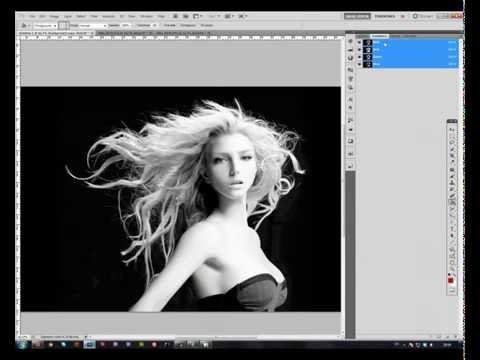The height and width of the screenshot is (360, 480).
Task: Open the Filter menu
Action: [94, 16]
